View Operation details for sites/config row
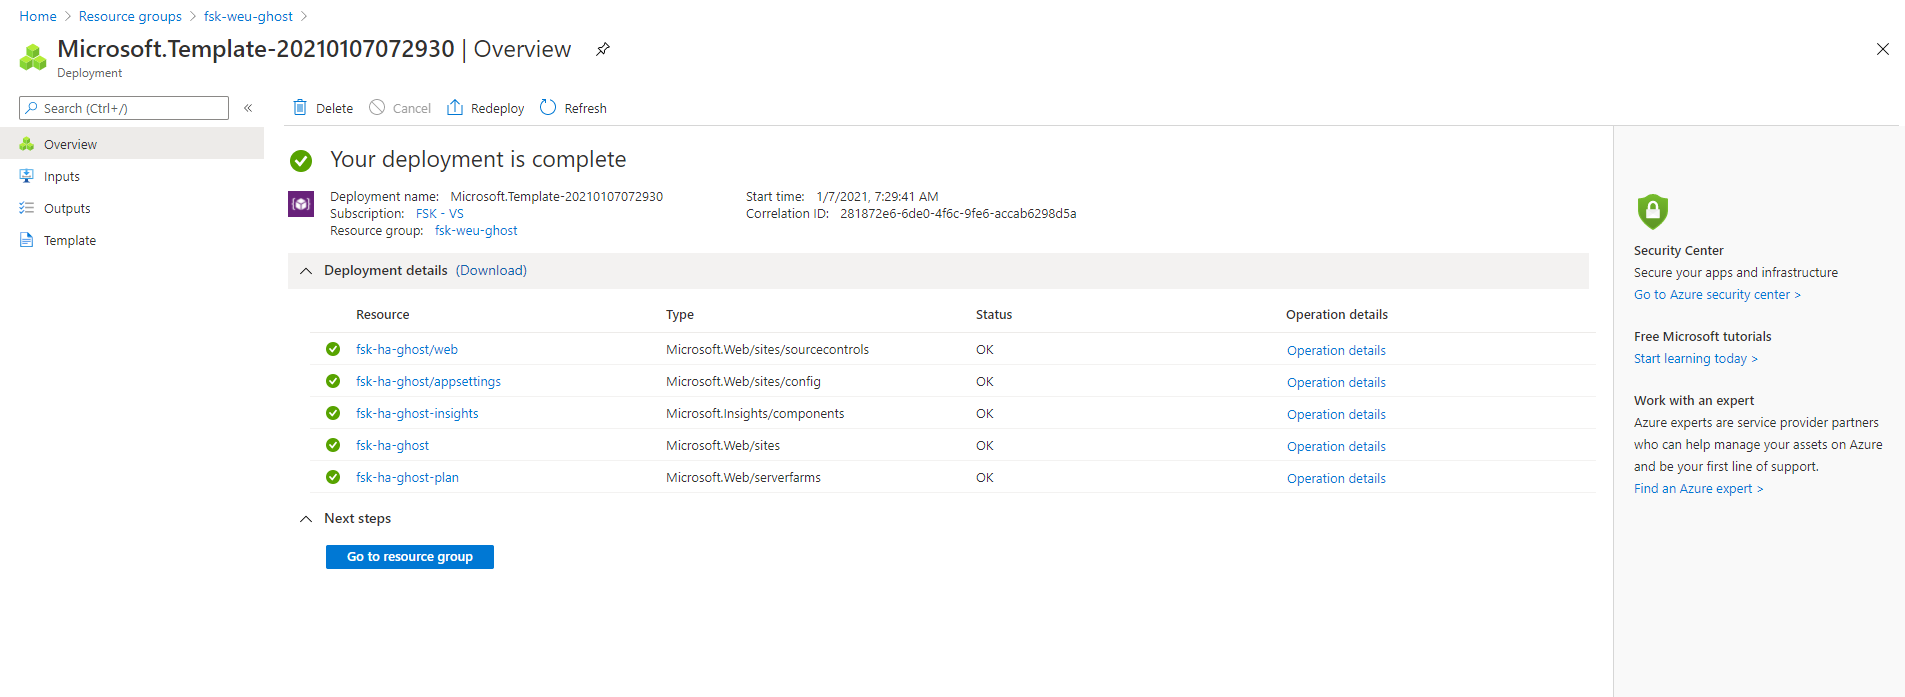This screenshot has width=1905, height=697. click(x=1336, y=383)
